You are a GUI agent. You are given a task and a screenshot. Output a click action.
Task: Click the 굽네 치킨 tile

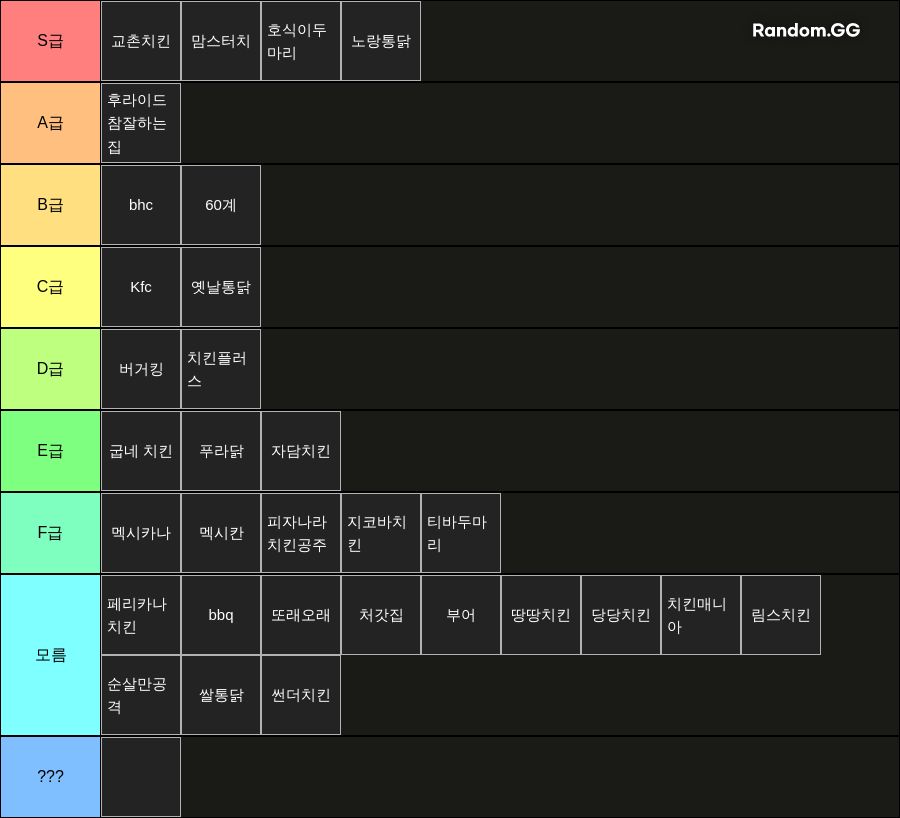point(141,451)
